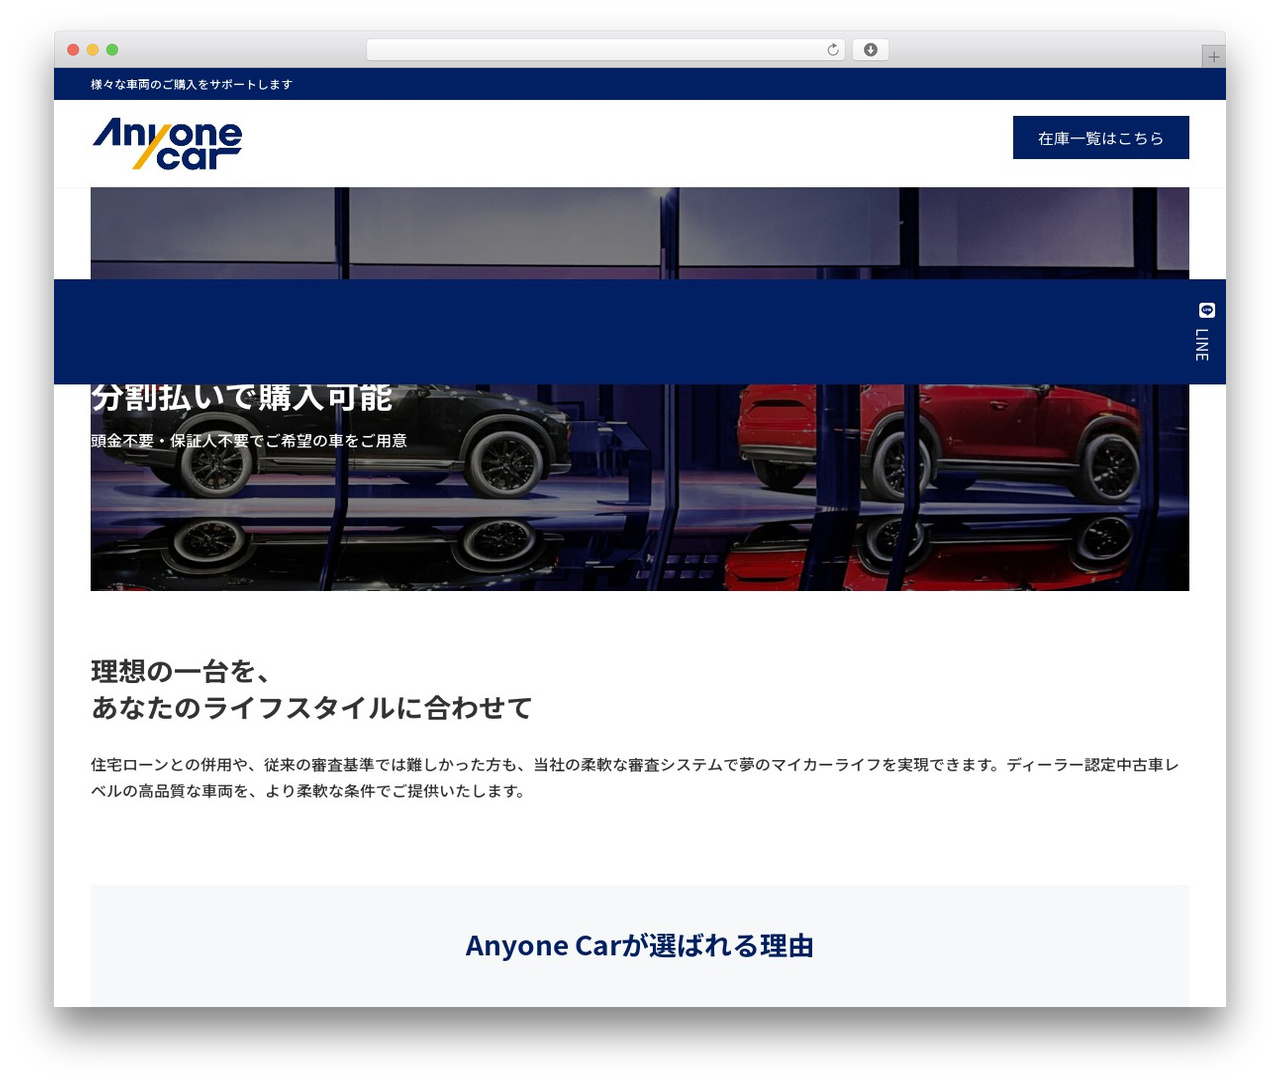1280x1084 pixels.
Task: Minimize the browser with yellow button
Action: 93,50
